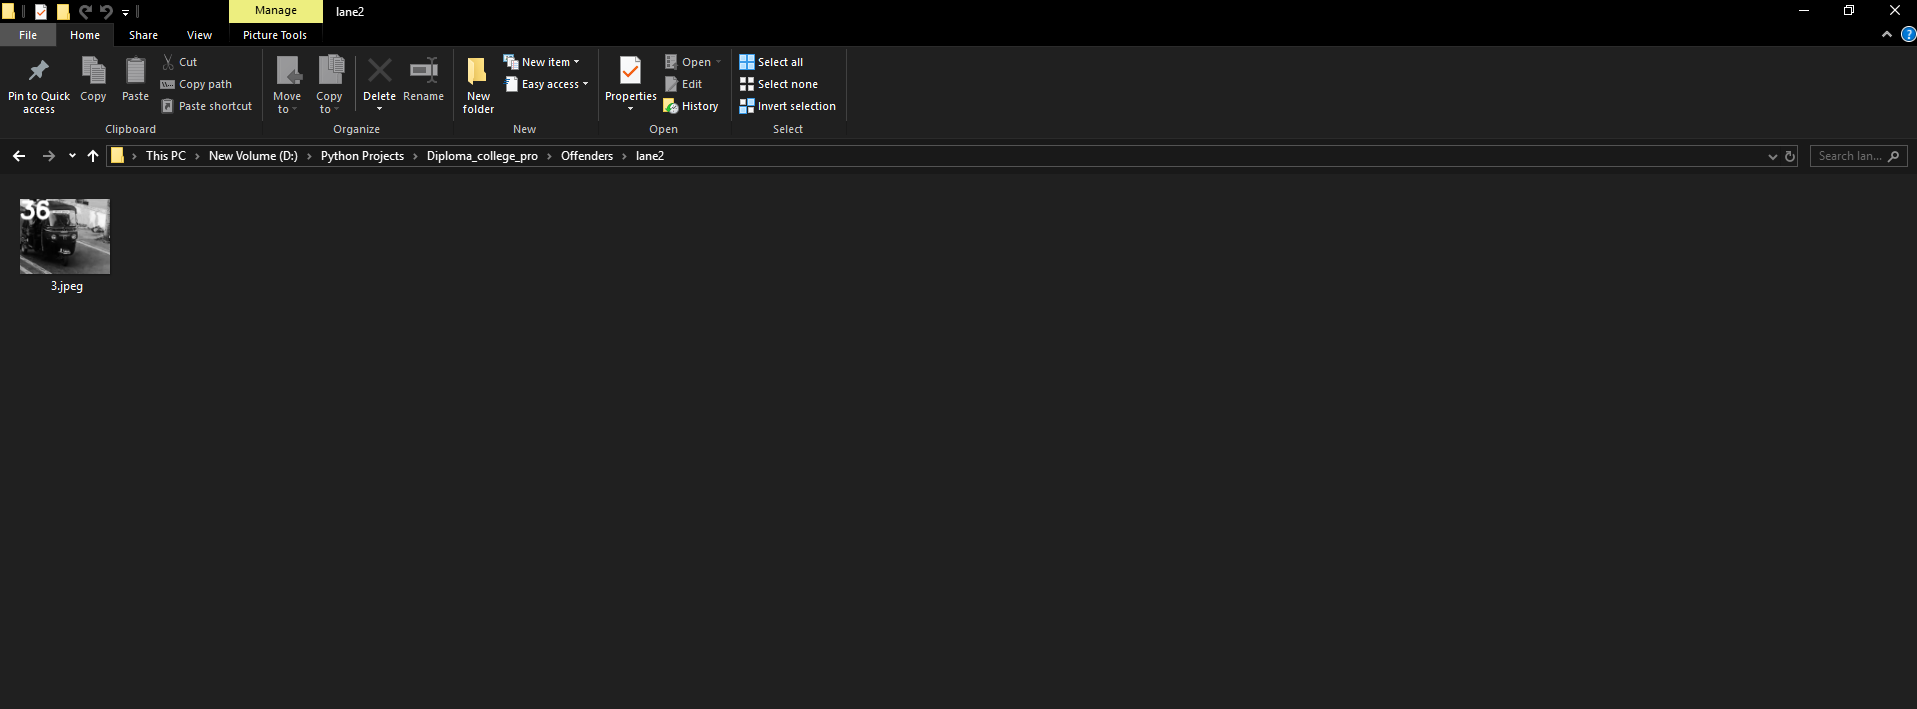The height and width of the screenshot is (709, 1917).
Task: Click Quick Access properties checkmark icon
Action: (x=41, y=12)
